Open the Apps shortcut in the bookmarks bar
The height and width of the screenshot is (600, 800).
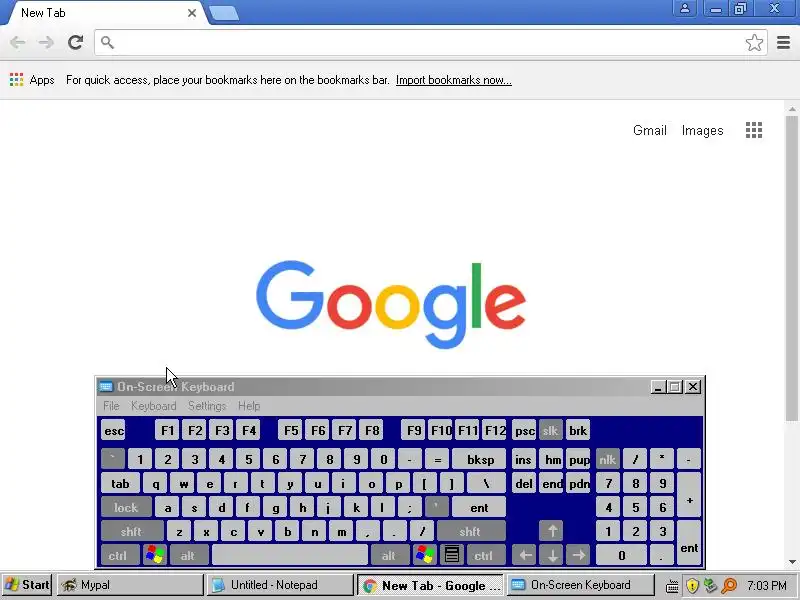pyautogui.click(x=32, y=80)
